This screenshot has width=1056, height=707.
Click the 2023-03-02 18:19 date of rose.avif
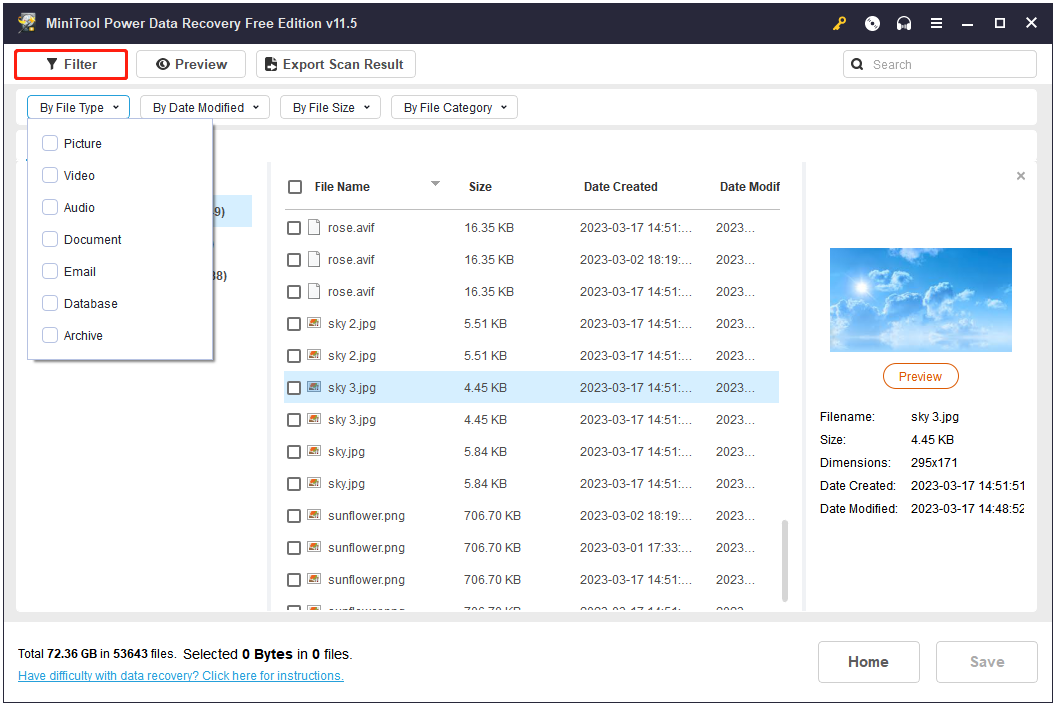click(636, 259)
